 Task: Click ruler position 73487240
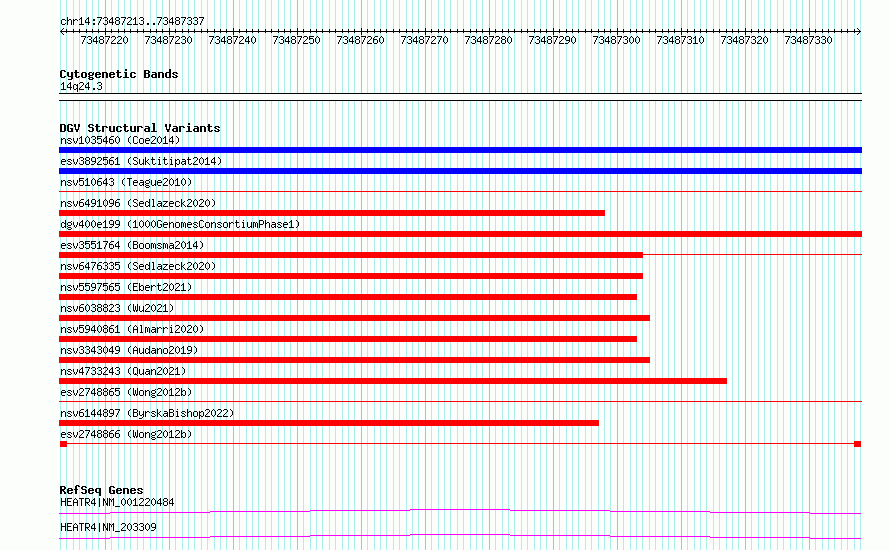(x=232, y=40)
